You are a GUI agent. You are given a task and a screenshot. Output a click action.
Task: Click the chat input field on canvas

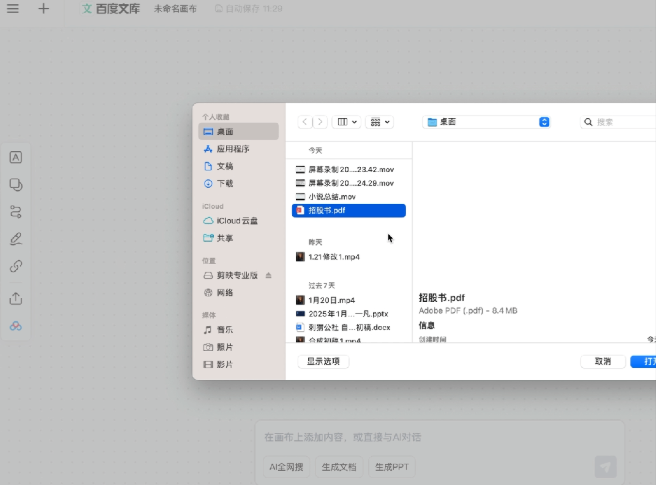[x=439, y=437]
